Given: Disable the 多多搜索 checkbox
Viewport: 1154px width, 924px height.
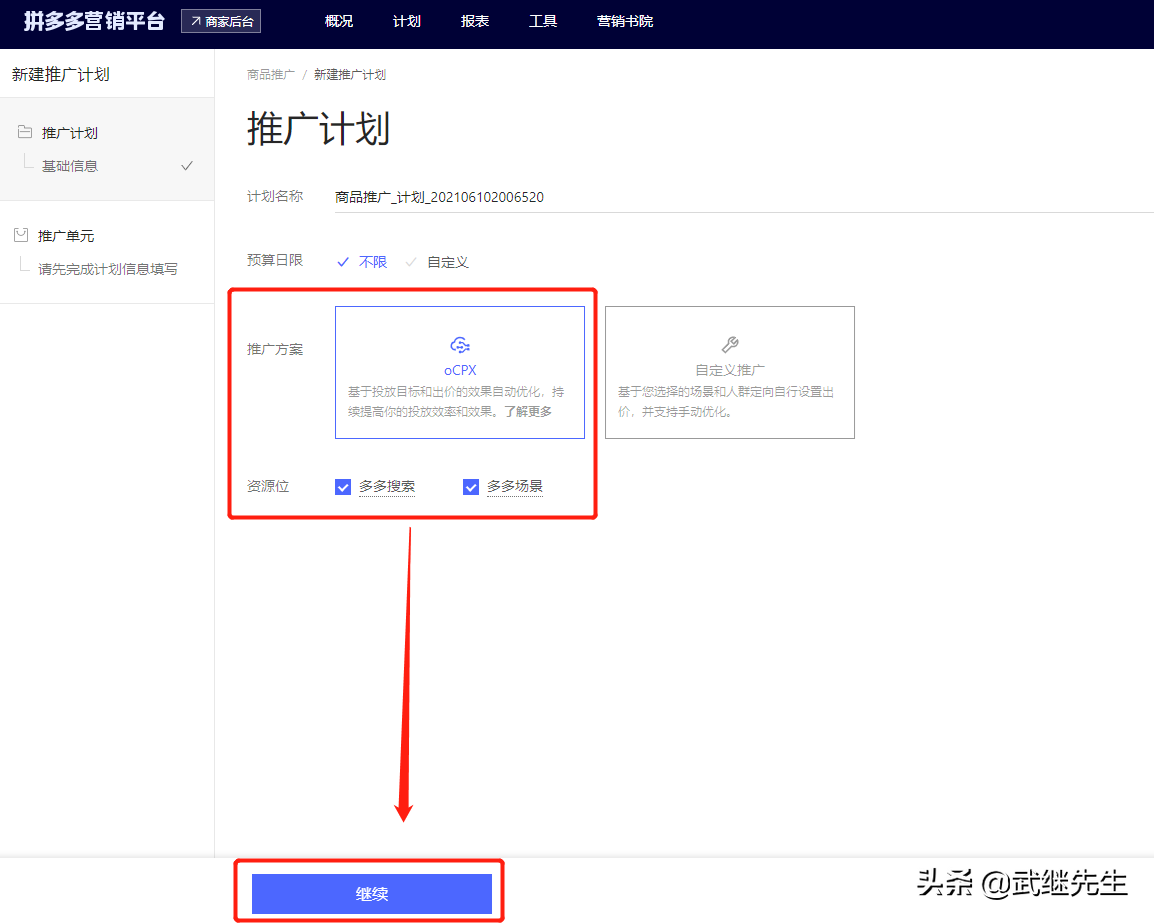Looking at the screenshot, I should (343, 486).
